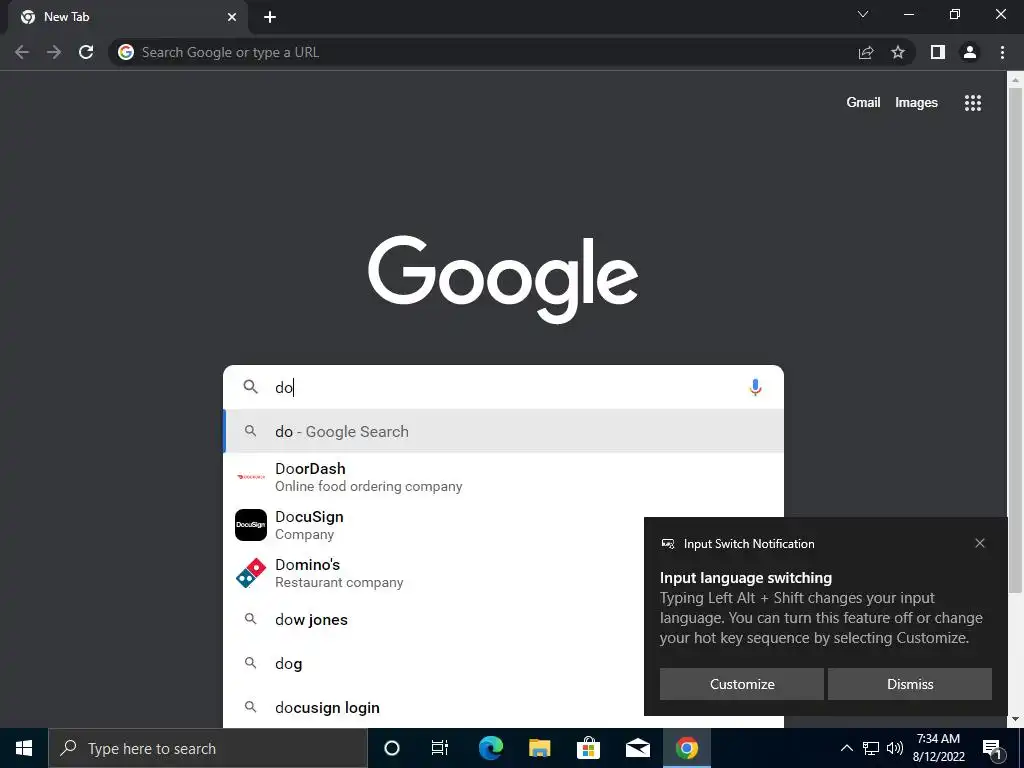Click the taskbar 'Type here to search' box
The width and height of the screenshot is (1024, 768).
208,748
